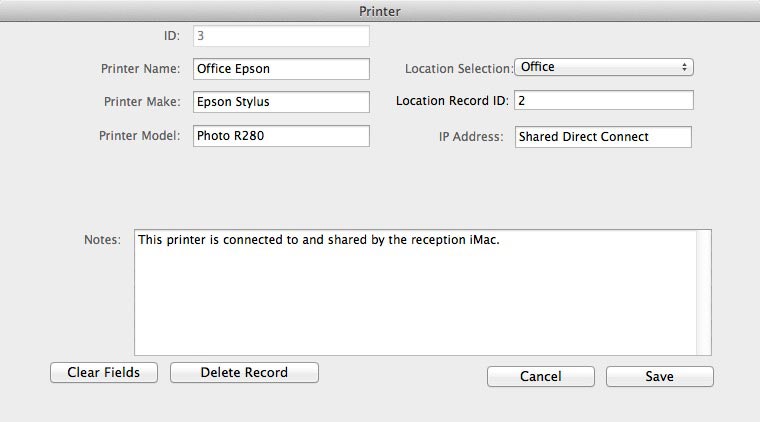Image resolution: width=760 pixels, height=422 pixels.
Task: Click the Location Record ID field
Action: click(603, 102)
